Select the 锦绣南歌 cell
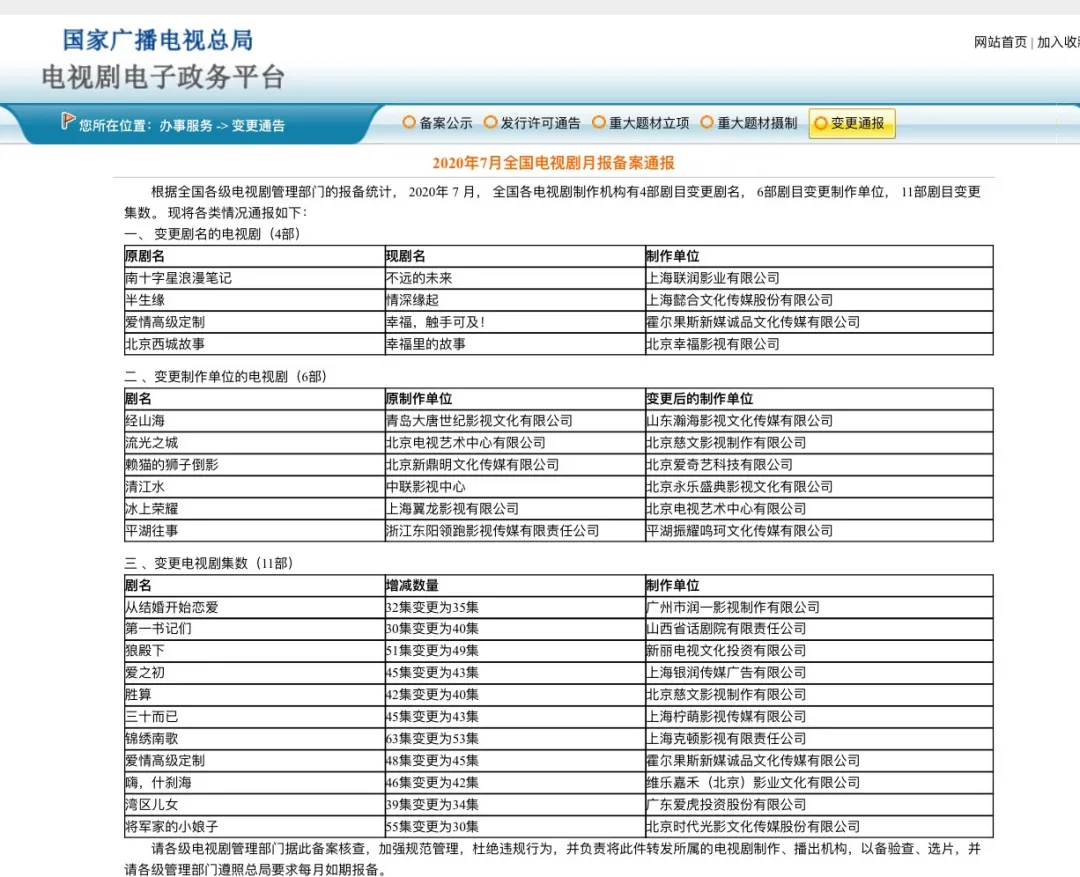 (254, 739)
